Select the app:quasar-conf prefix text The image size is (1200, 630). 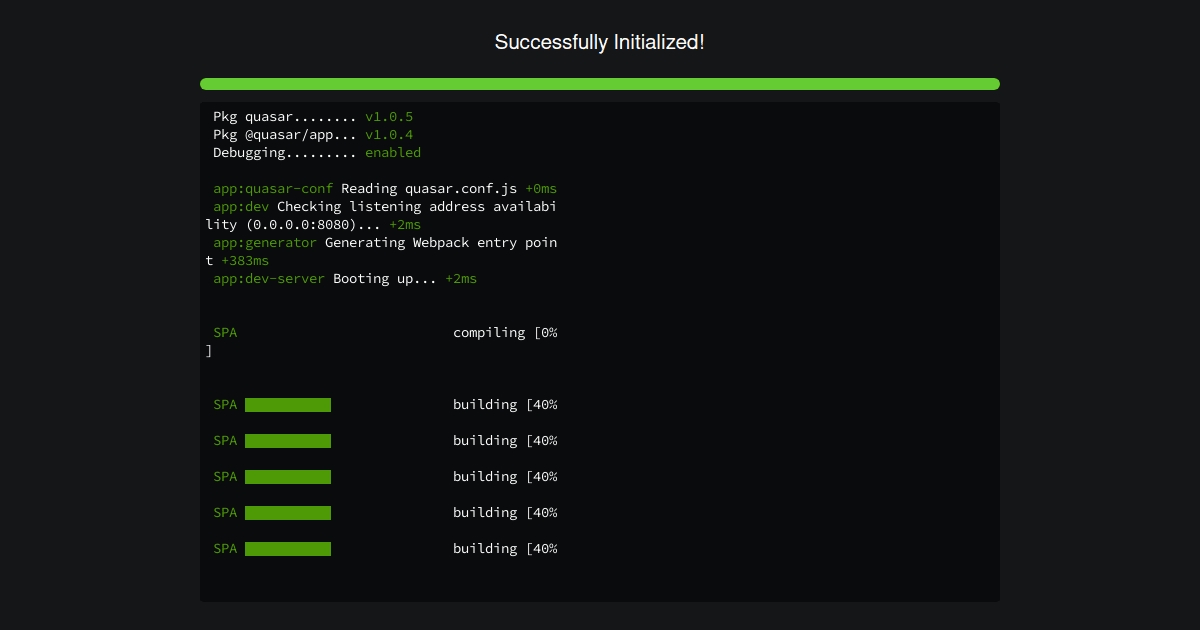272,188
